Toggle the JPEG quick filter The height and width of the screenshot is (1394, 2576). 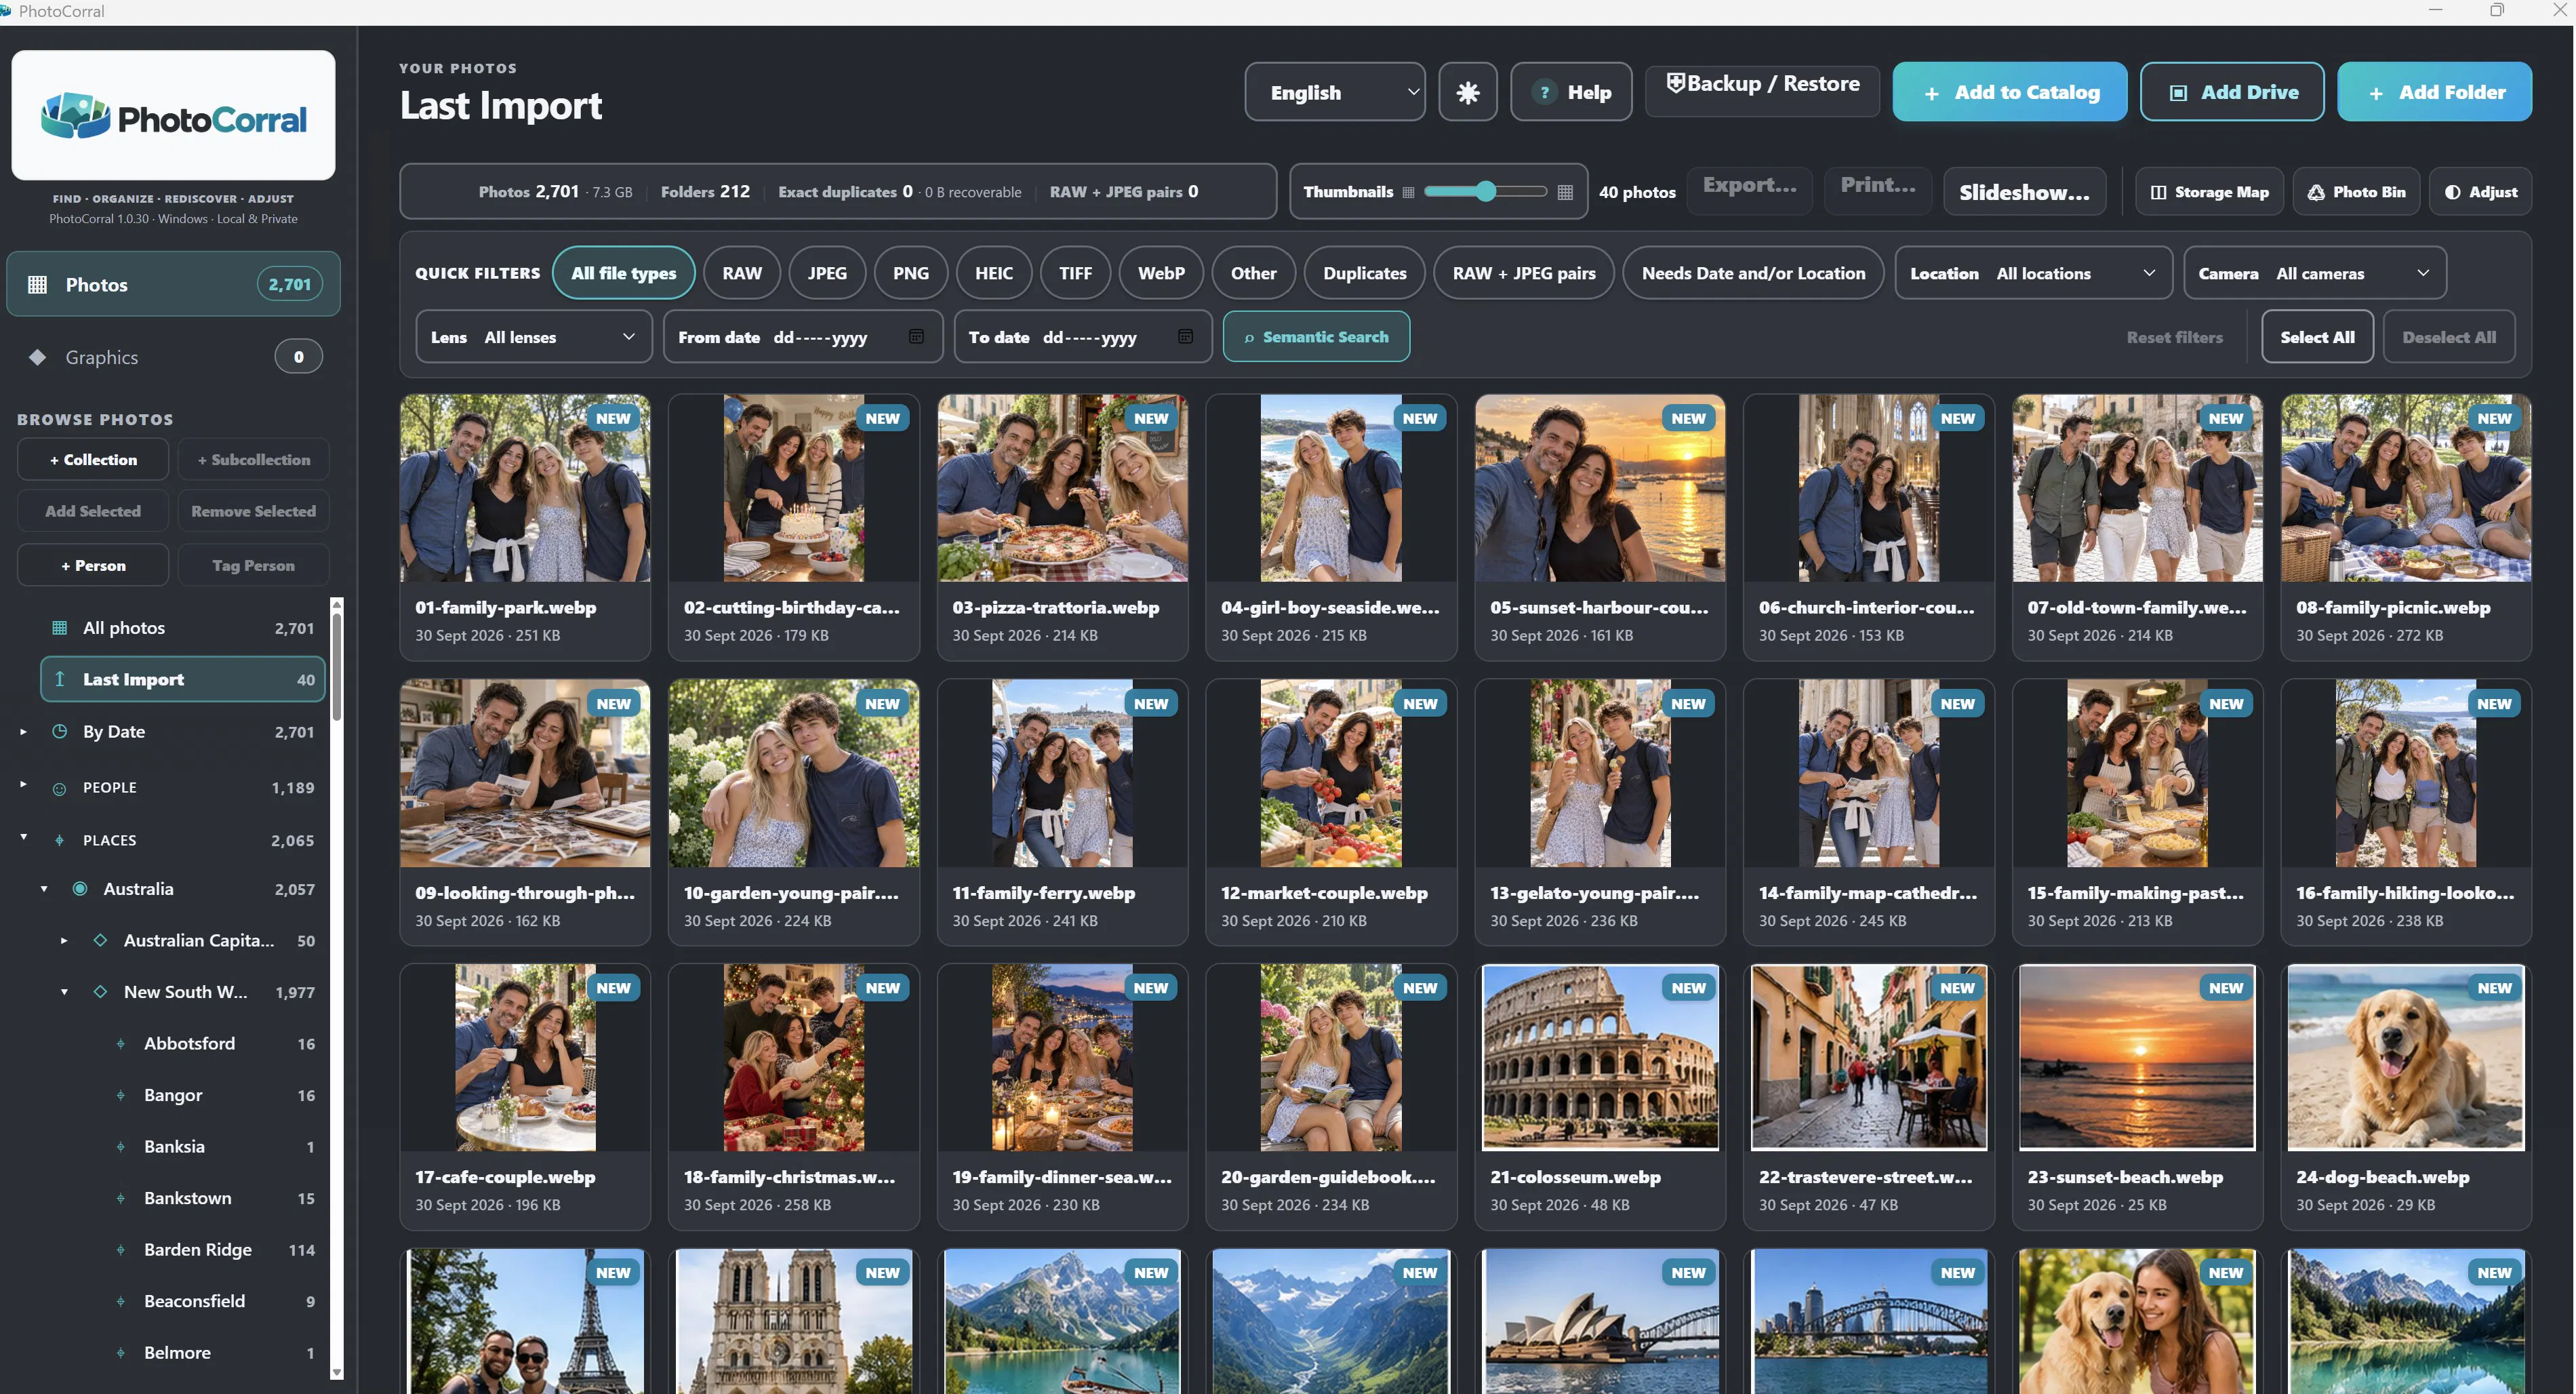827,273
